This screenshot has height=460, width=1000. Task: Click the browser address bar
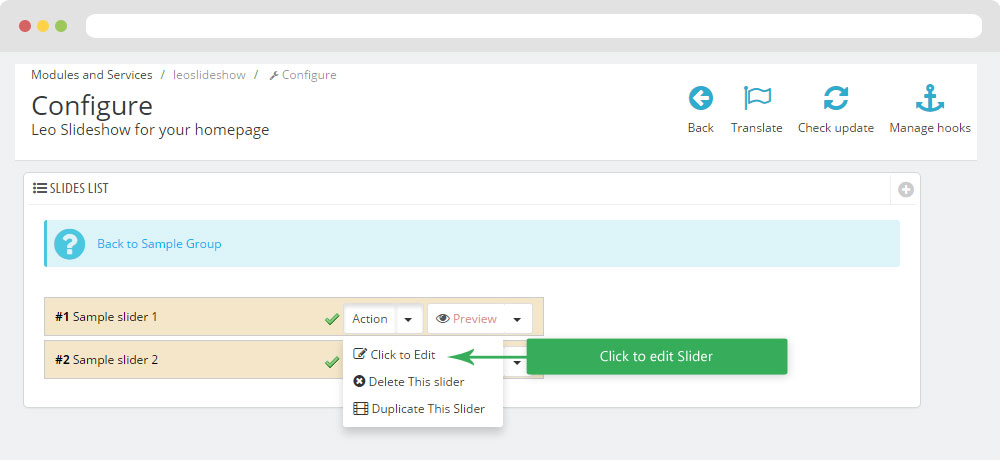pyautogui.click(x=535, y=26)
